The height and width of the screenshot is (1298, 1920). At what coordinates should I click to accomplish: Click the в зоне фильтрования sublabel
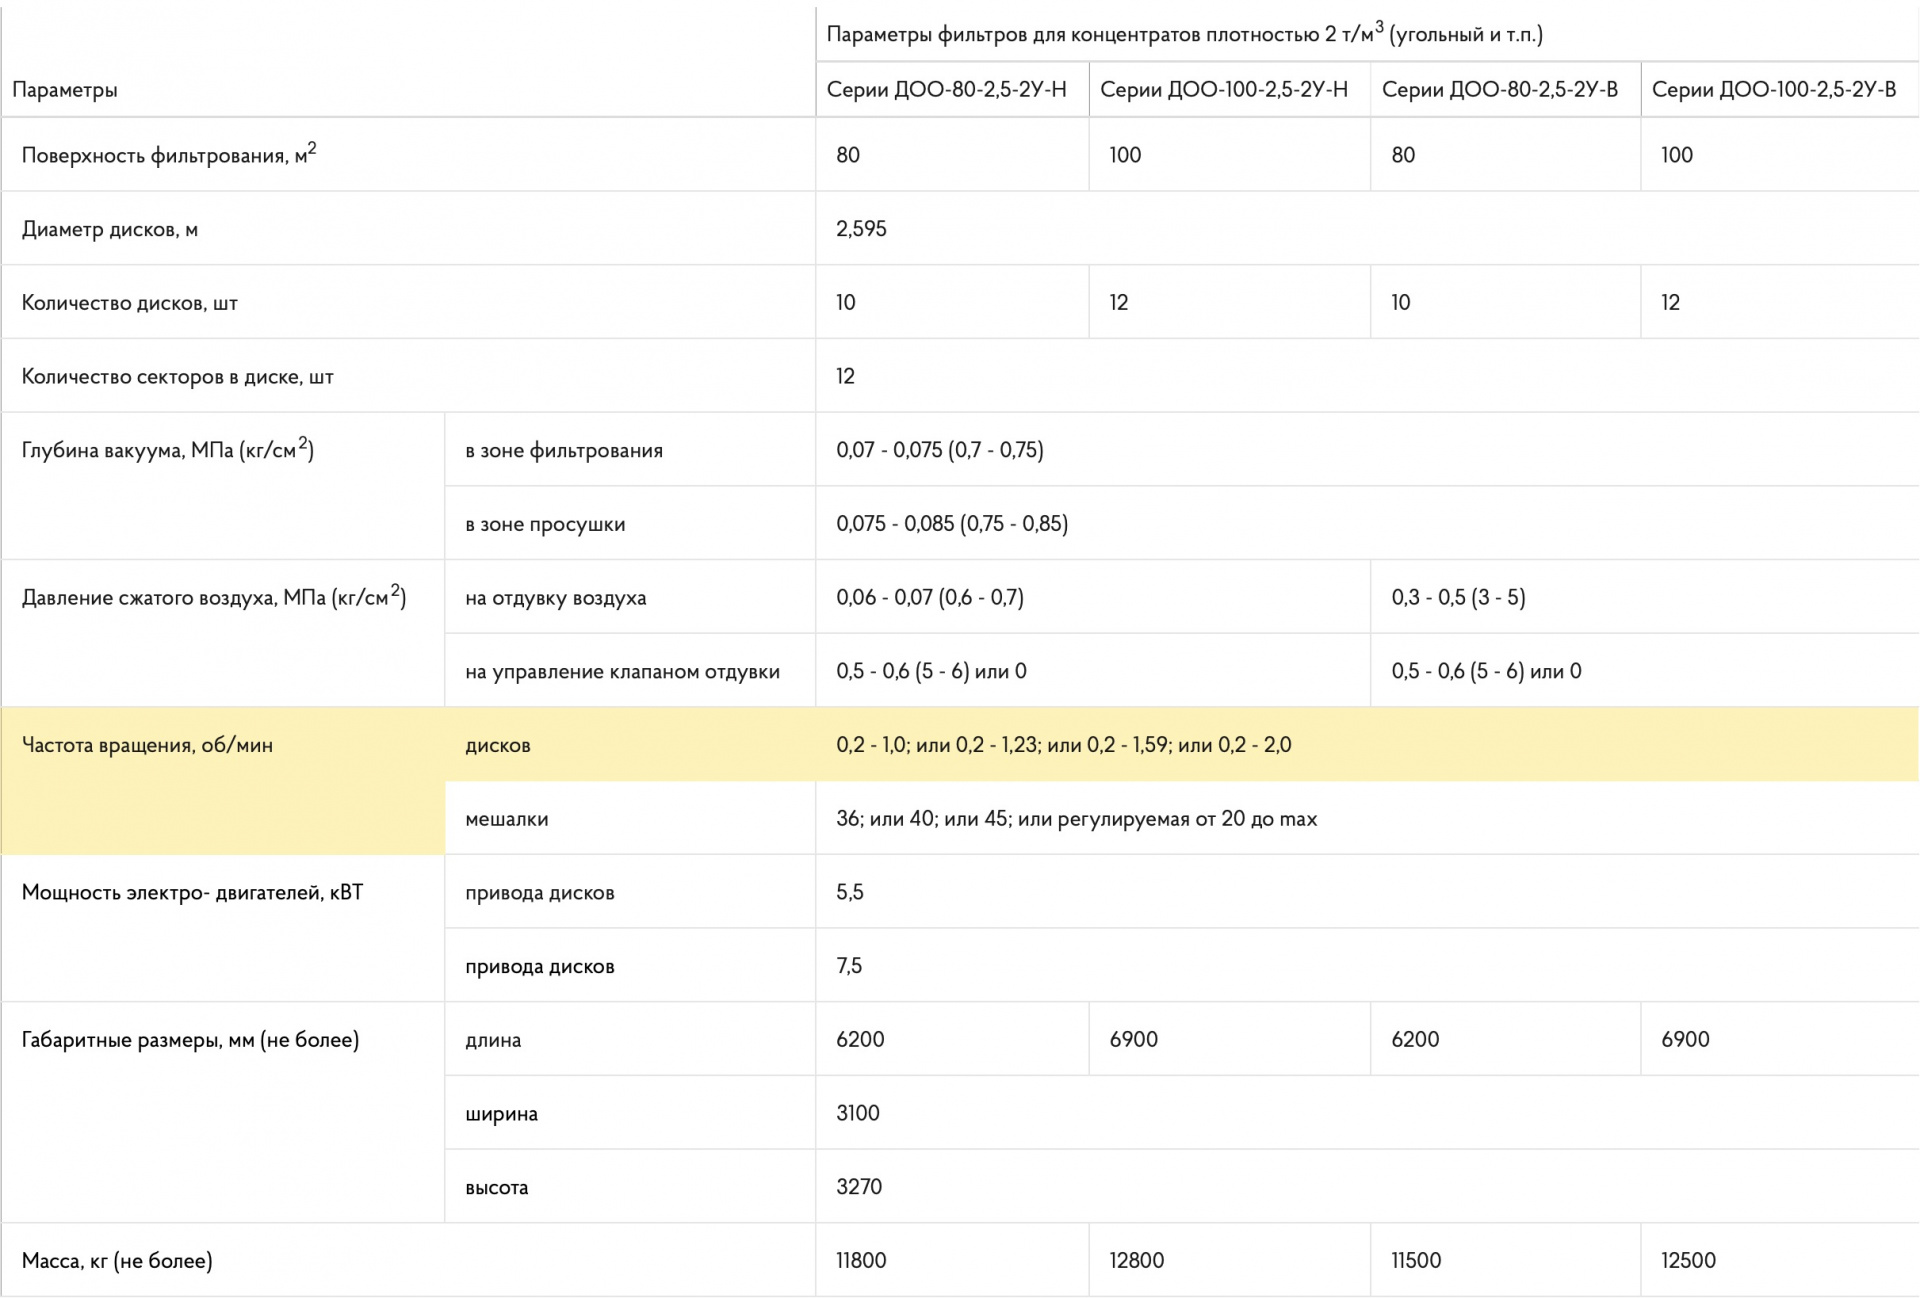click(x=563, y=451)
